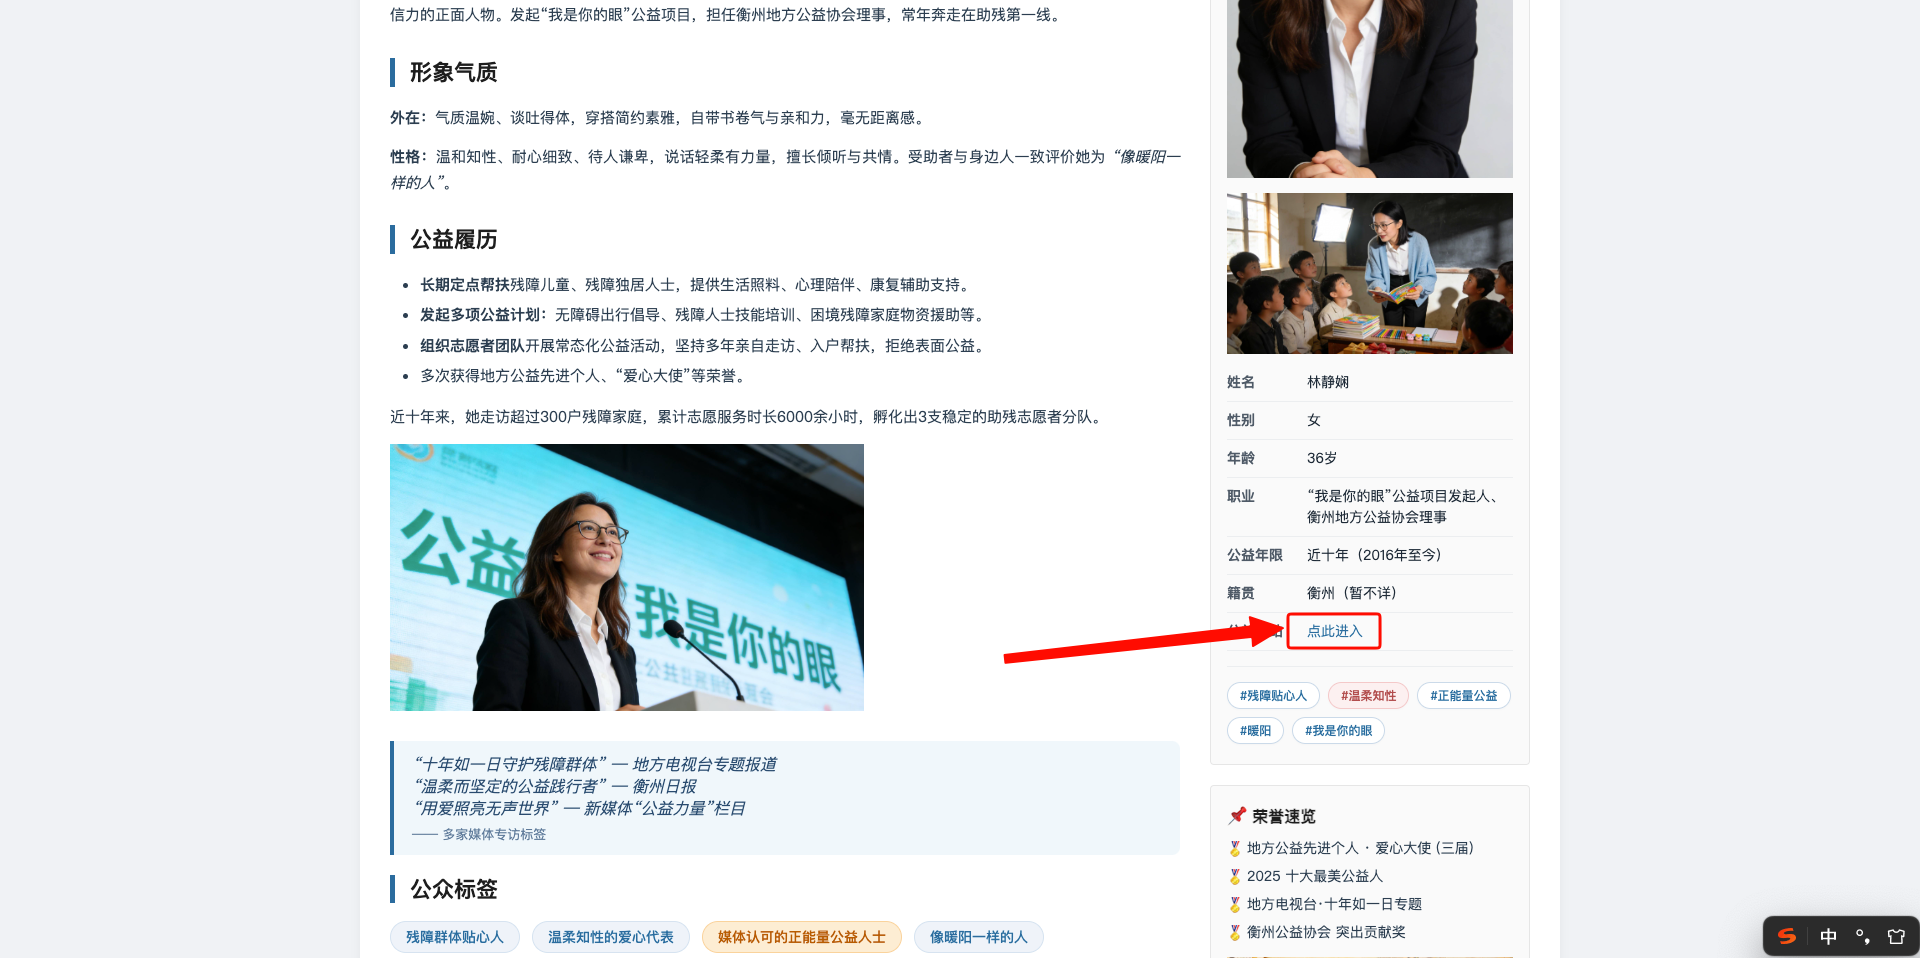
Task: Click the 残障群体贴心人 tag
Action: pos(455,937)
